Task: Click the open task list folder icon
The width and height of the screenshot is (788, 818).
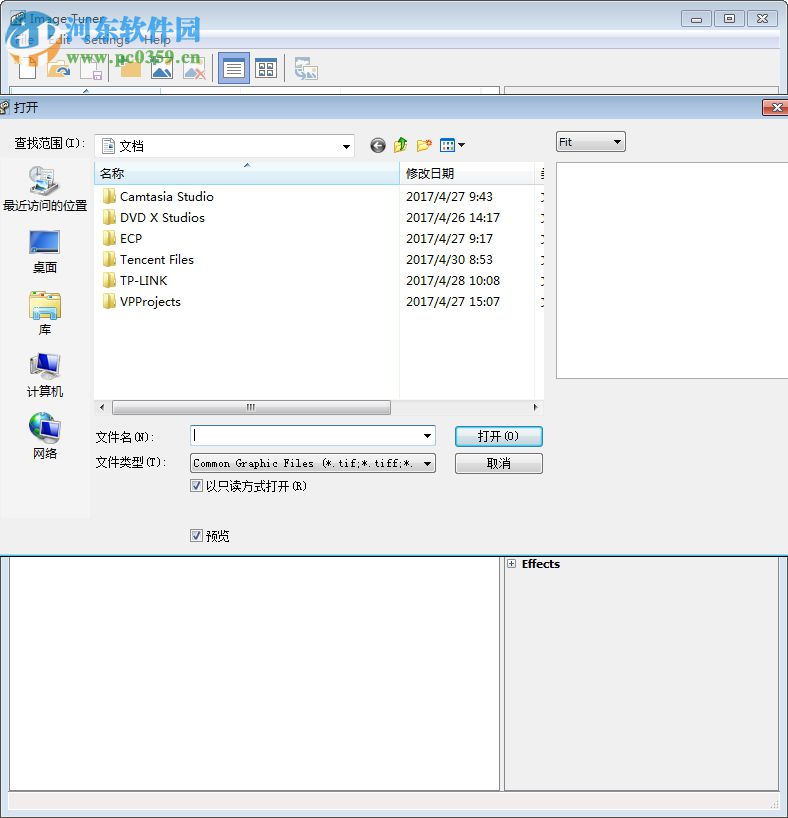Action: click(x=58, y=68)
